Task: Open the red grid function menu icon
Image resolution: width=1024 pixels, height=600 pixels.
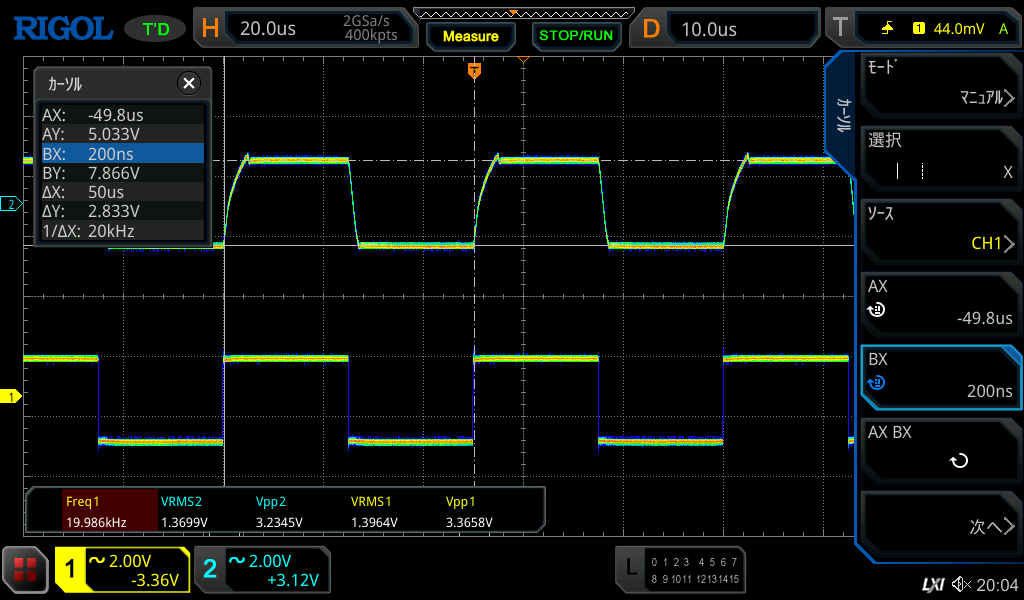Action: (x=25, y=571)
